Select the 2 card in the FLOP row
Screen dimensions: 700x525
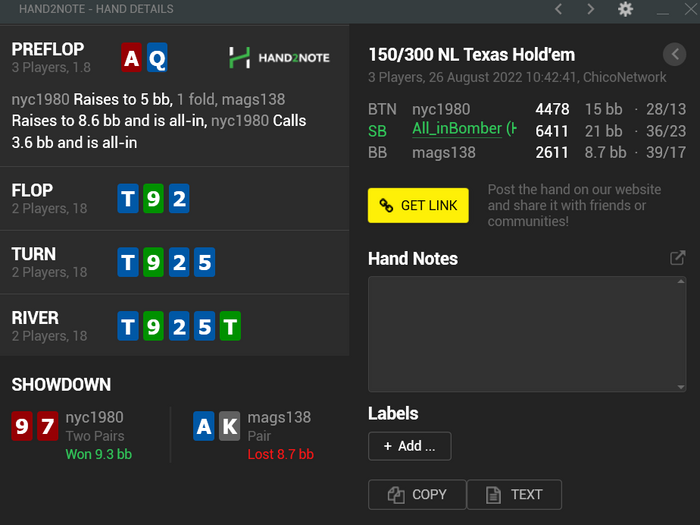pos(179,199)
